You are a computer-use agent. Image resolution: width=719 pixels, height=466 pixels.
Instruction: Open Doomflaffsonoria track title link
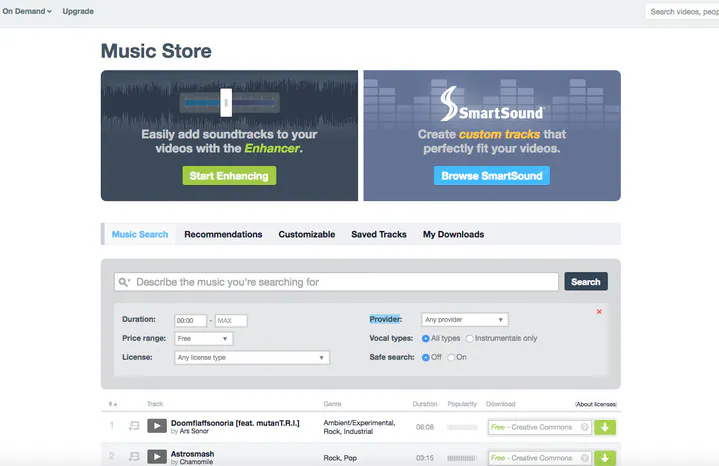pyautogui.click(x=235, y=423)
